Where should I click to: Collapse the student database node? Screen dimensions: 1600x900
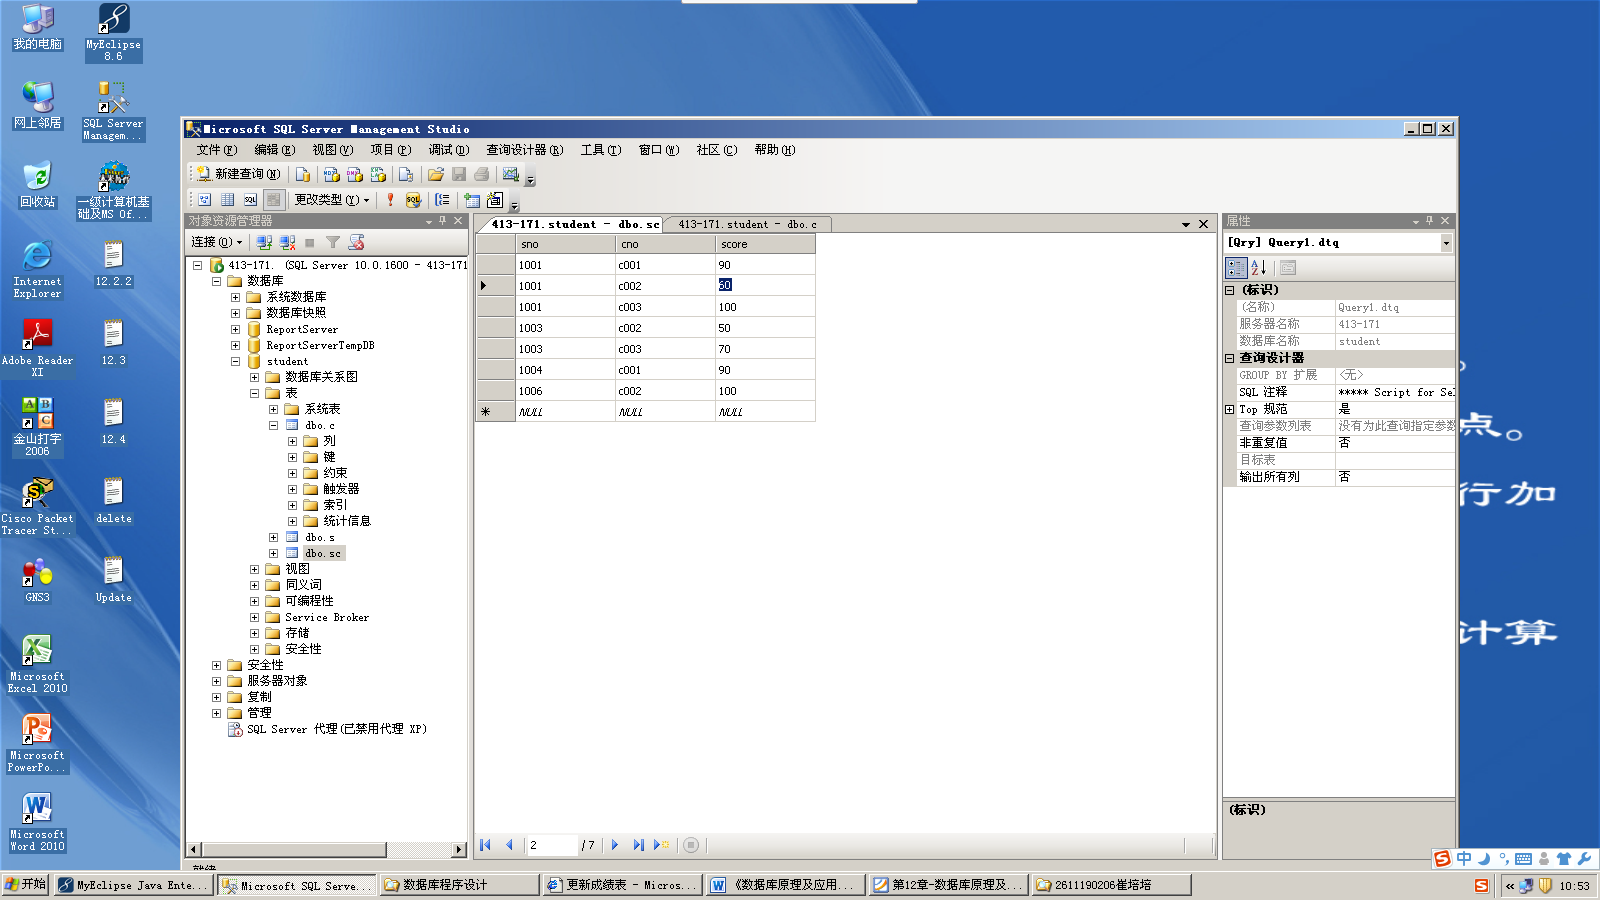click(235, 362)
